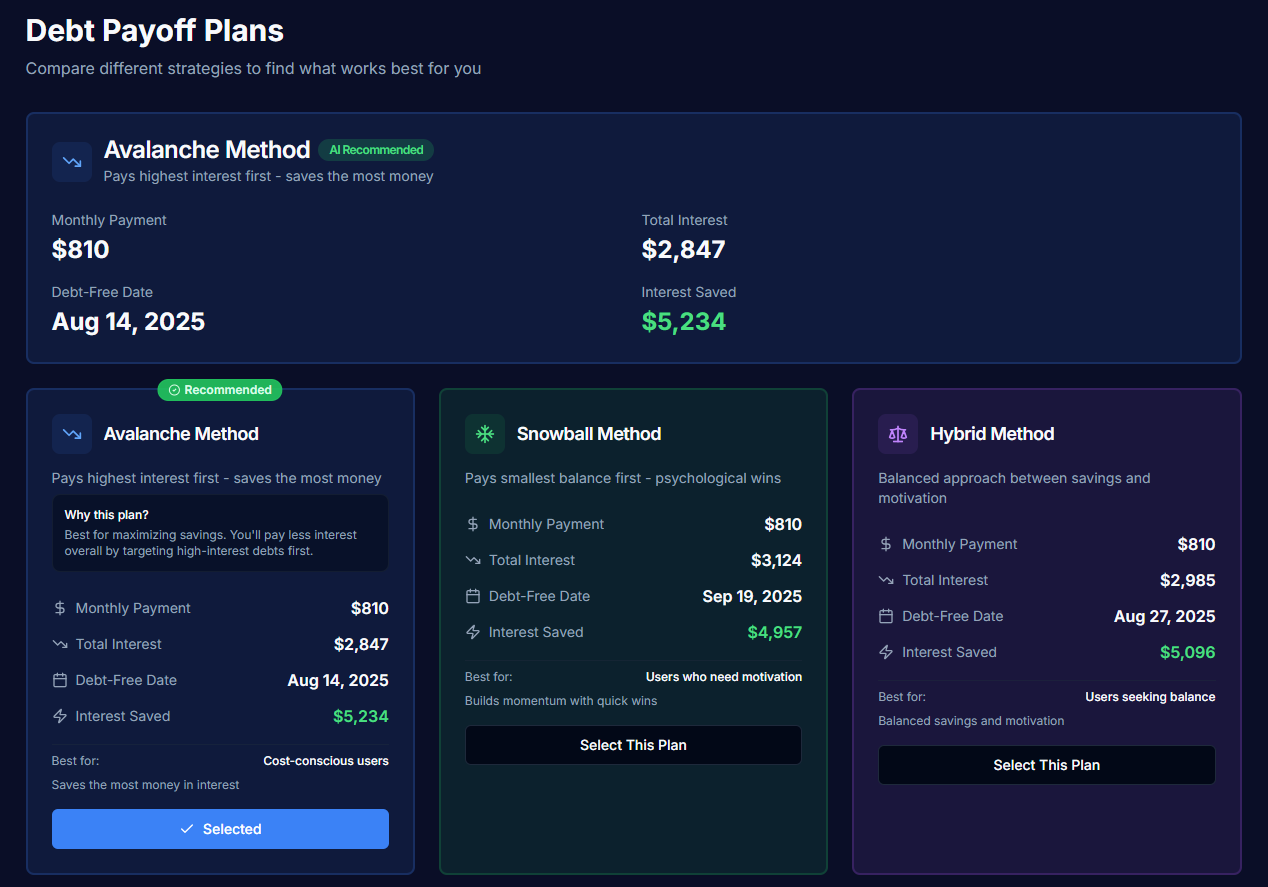Click the lightning icon beside Hybrid Interest Saved
The image size is (1268, 887).
884,651
